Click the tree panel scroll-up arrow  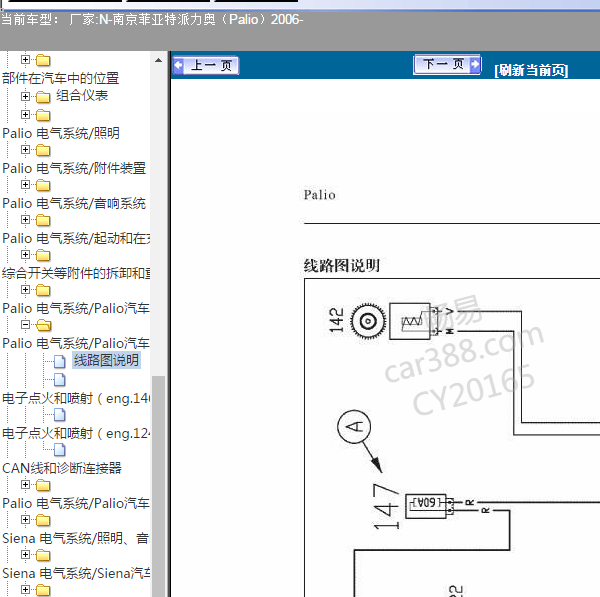pyautogui.click(x=158, y=60)
